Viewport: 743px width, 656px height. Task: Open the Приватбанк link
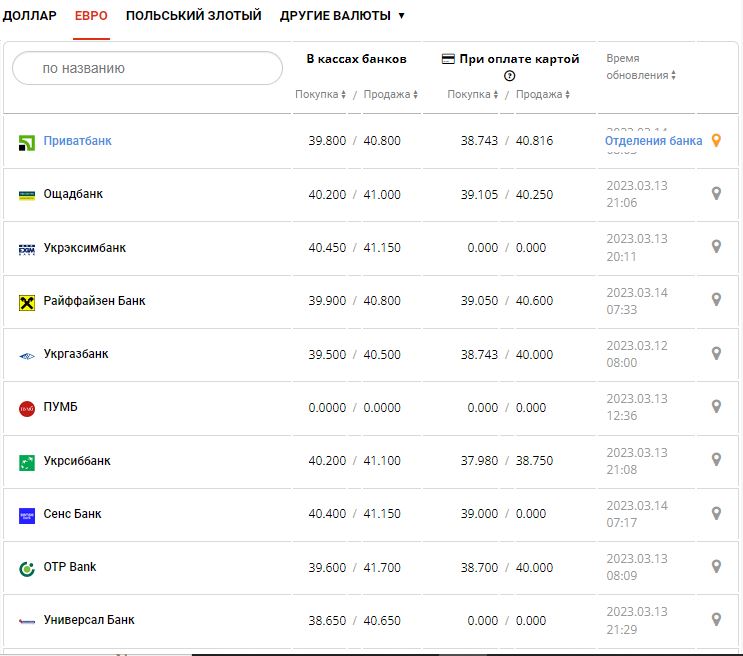[x=77, y=141]
